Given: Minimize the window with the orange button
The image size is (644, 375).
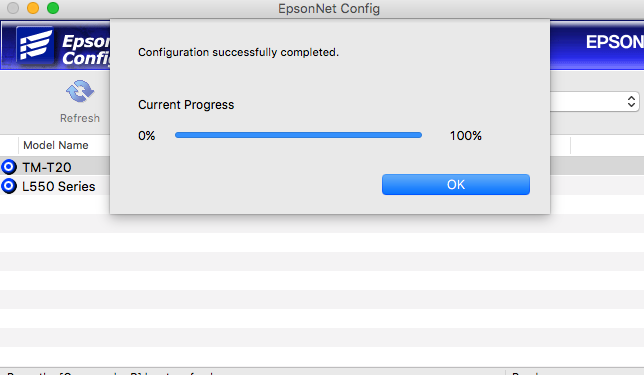Looking at the screenshot, I should [x=33, y=8].
